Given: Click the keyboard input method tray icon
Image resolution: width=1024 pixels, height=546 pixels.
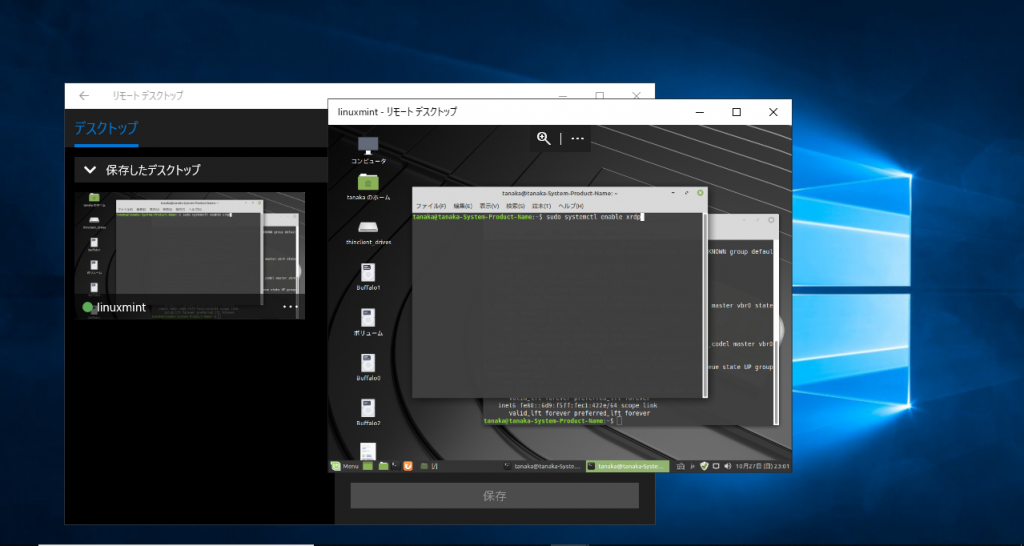Looking at the screenshot, I should click(681, 466).
